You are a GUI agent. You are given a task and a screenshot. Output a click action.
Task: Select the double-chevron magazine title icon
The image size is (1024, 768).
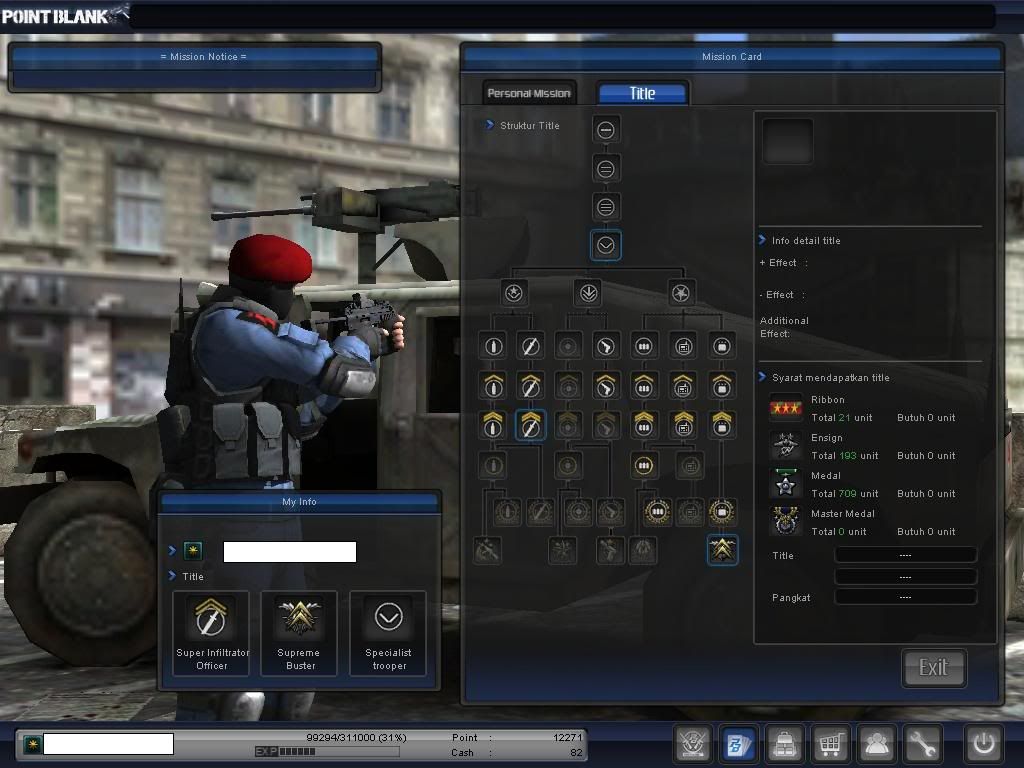coord(644,425)
